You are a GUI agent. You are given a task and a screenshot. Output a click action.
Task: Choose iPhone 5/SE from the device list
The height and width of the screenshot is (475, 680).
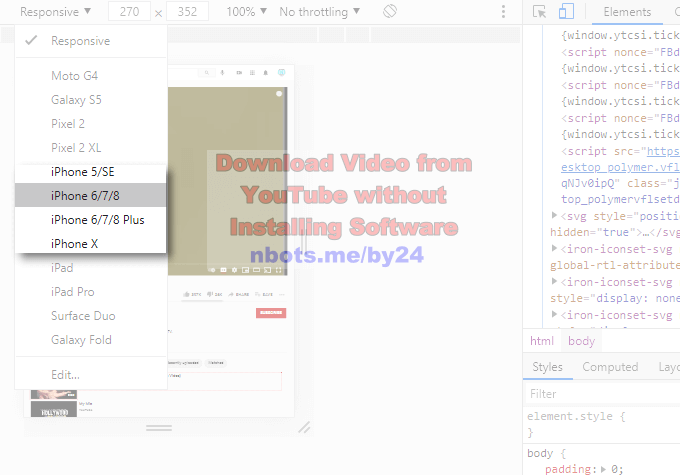pyautogui.click(x=91, y=172)
